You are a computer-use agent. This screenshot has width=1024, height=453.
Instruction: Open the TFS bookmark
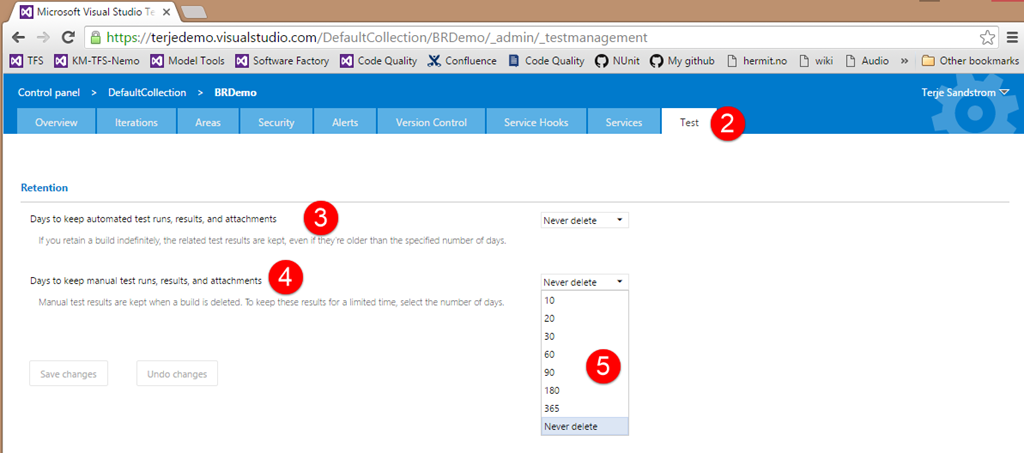point(27,61)
